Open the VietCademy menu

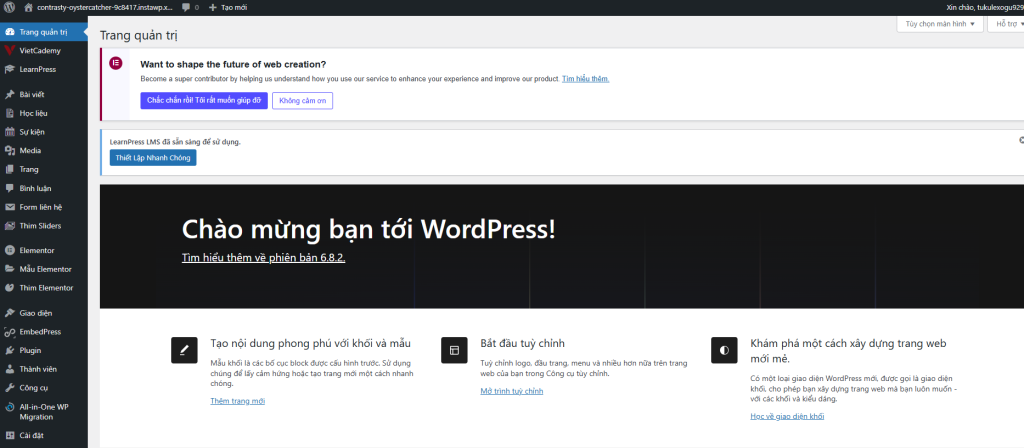click(x=44, y=51)
